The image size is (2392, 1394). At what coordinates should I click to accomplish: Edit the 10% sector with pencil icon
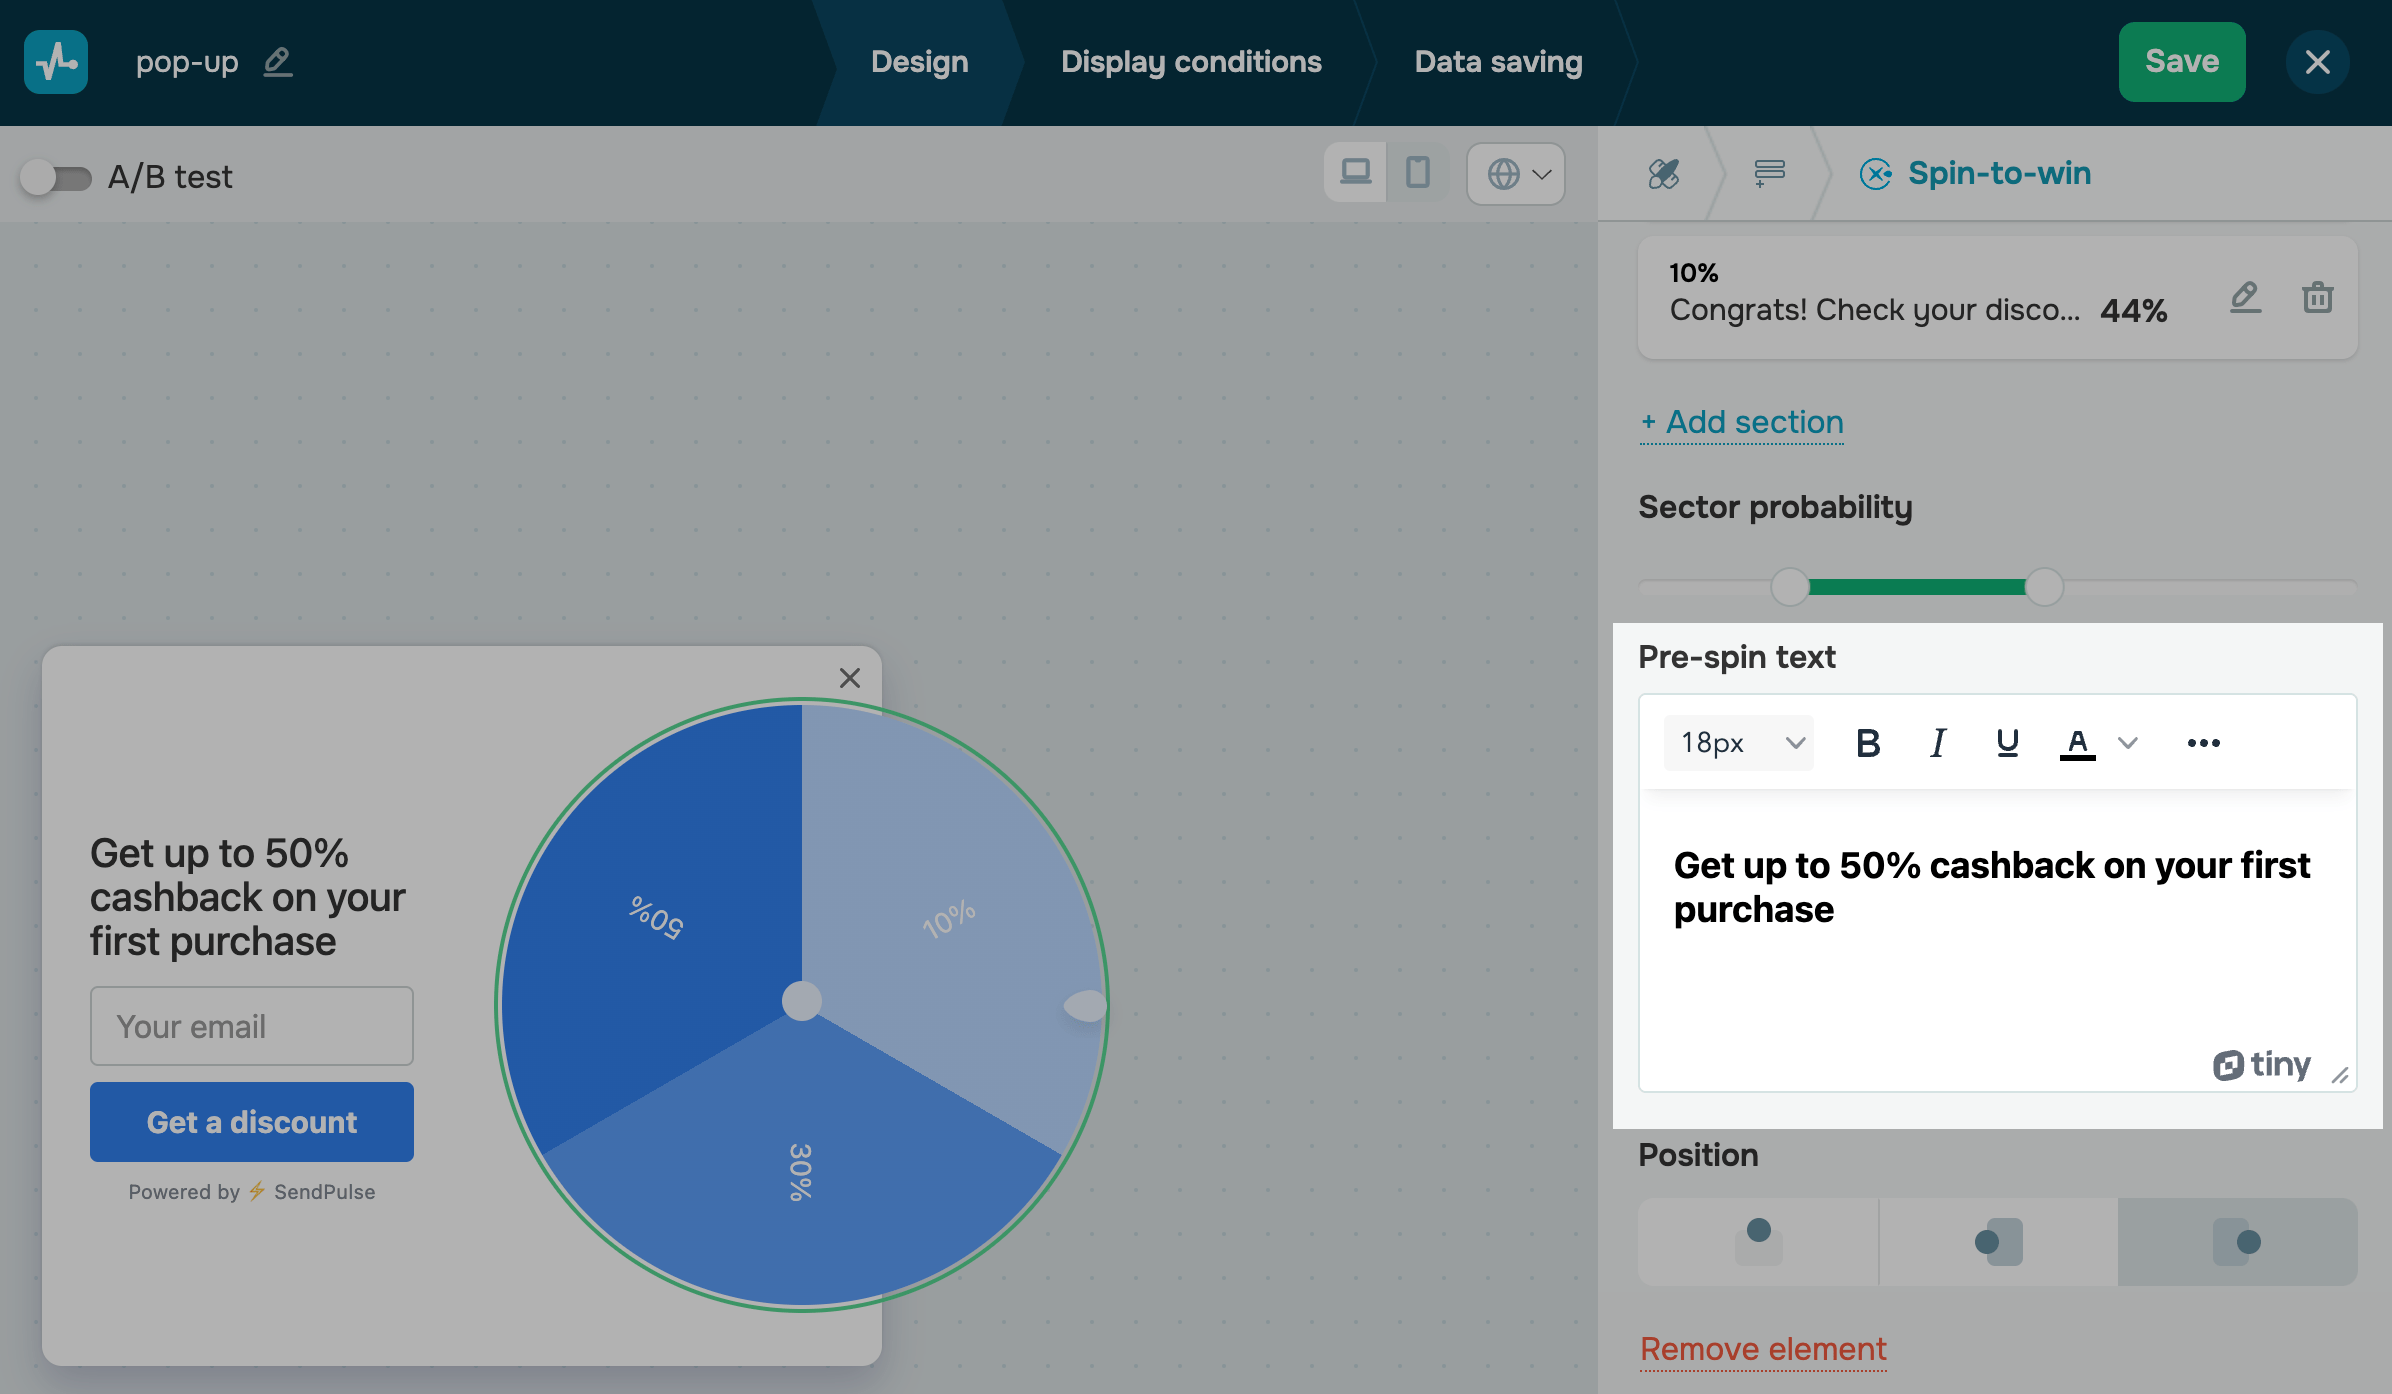click(x=2245, y=297)
